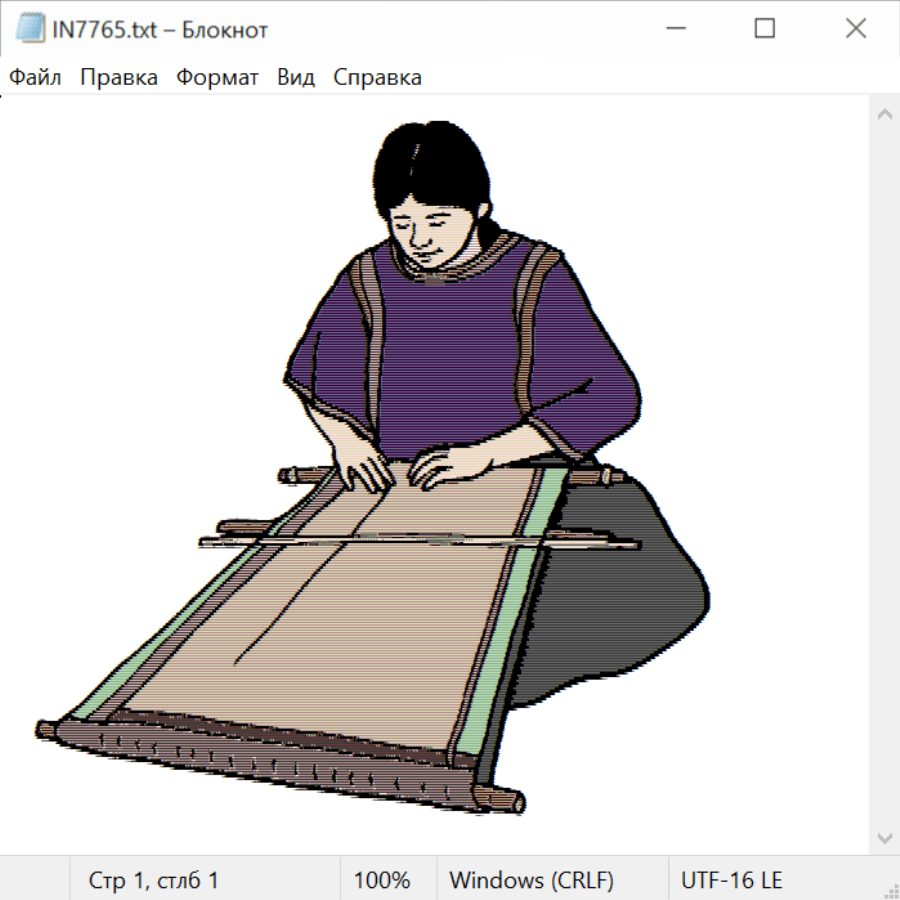Click the UTF-16 LE encoding indicator

[732, 880]
